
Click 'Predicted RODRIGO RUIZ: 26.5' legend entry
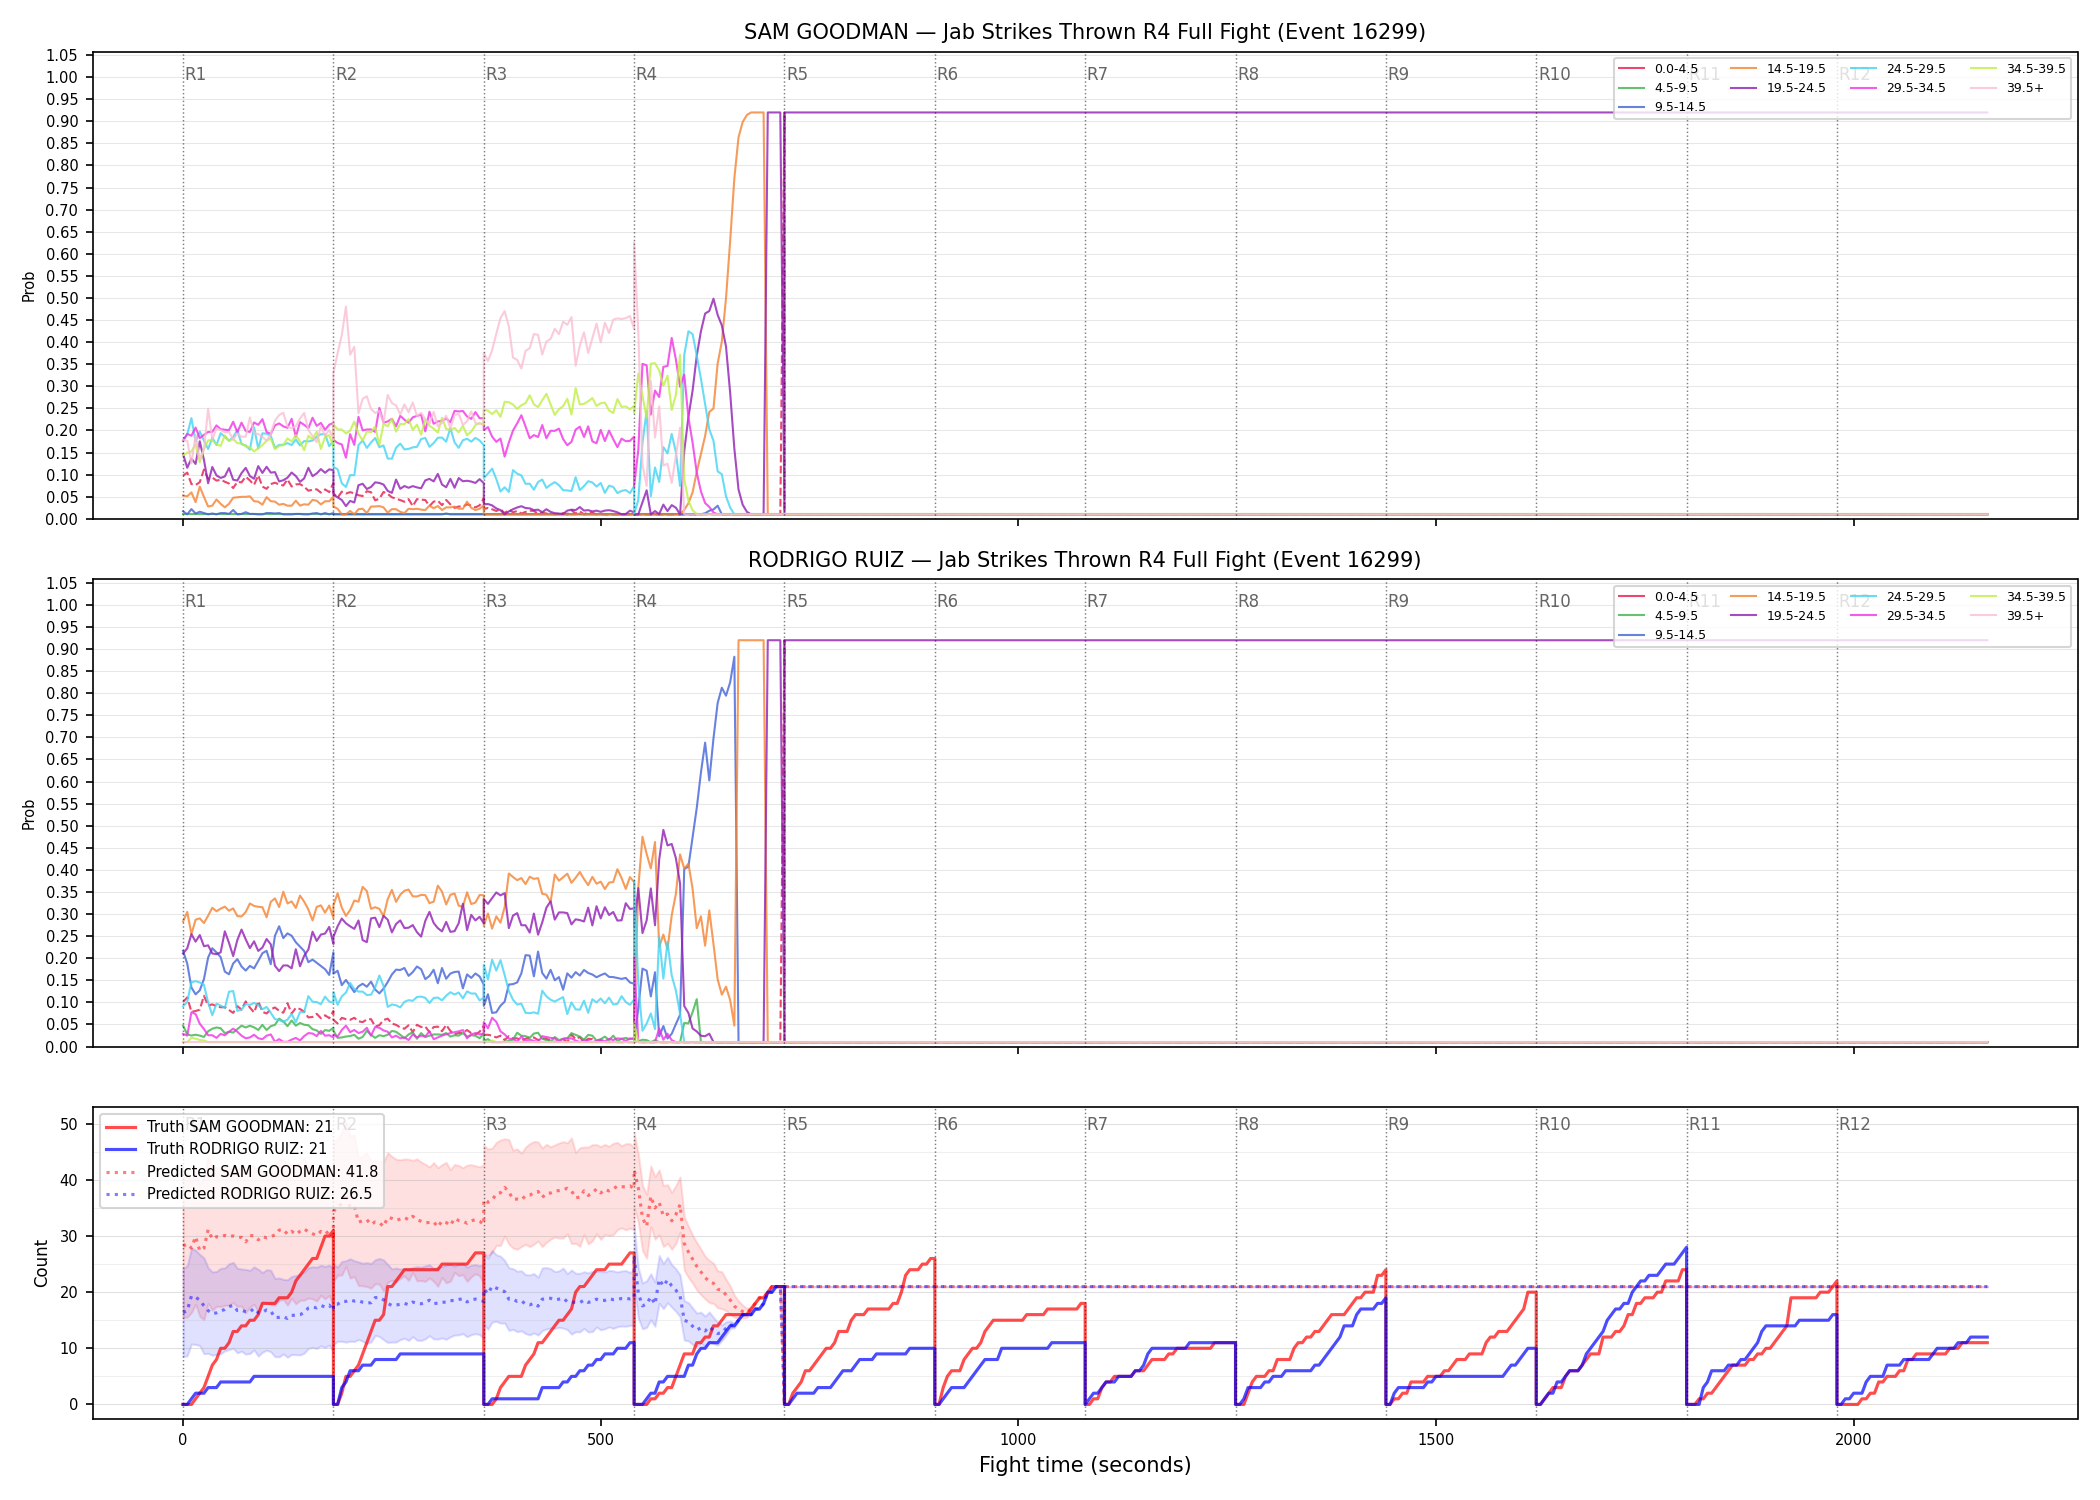(239, 1194)
